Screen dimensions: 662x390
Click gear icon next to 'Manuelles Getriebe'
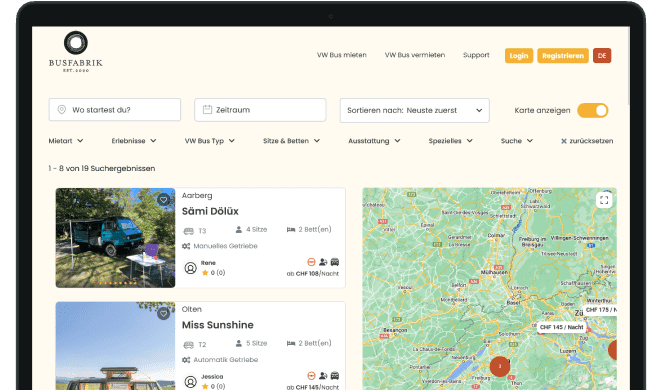186,246
